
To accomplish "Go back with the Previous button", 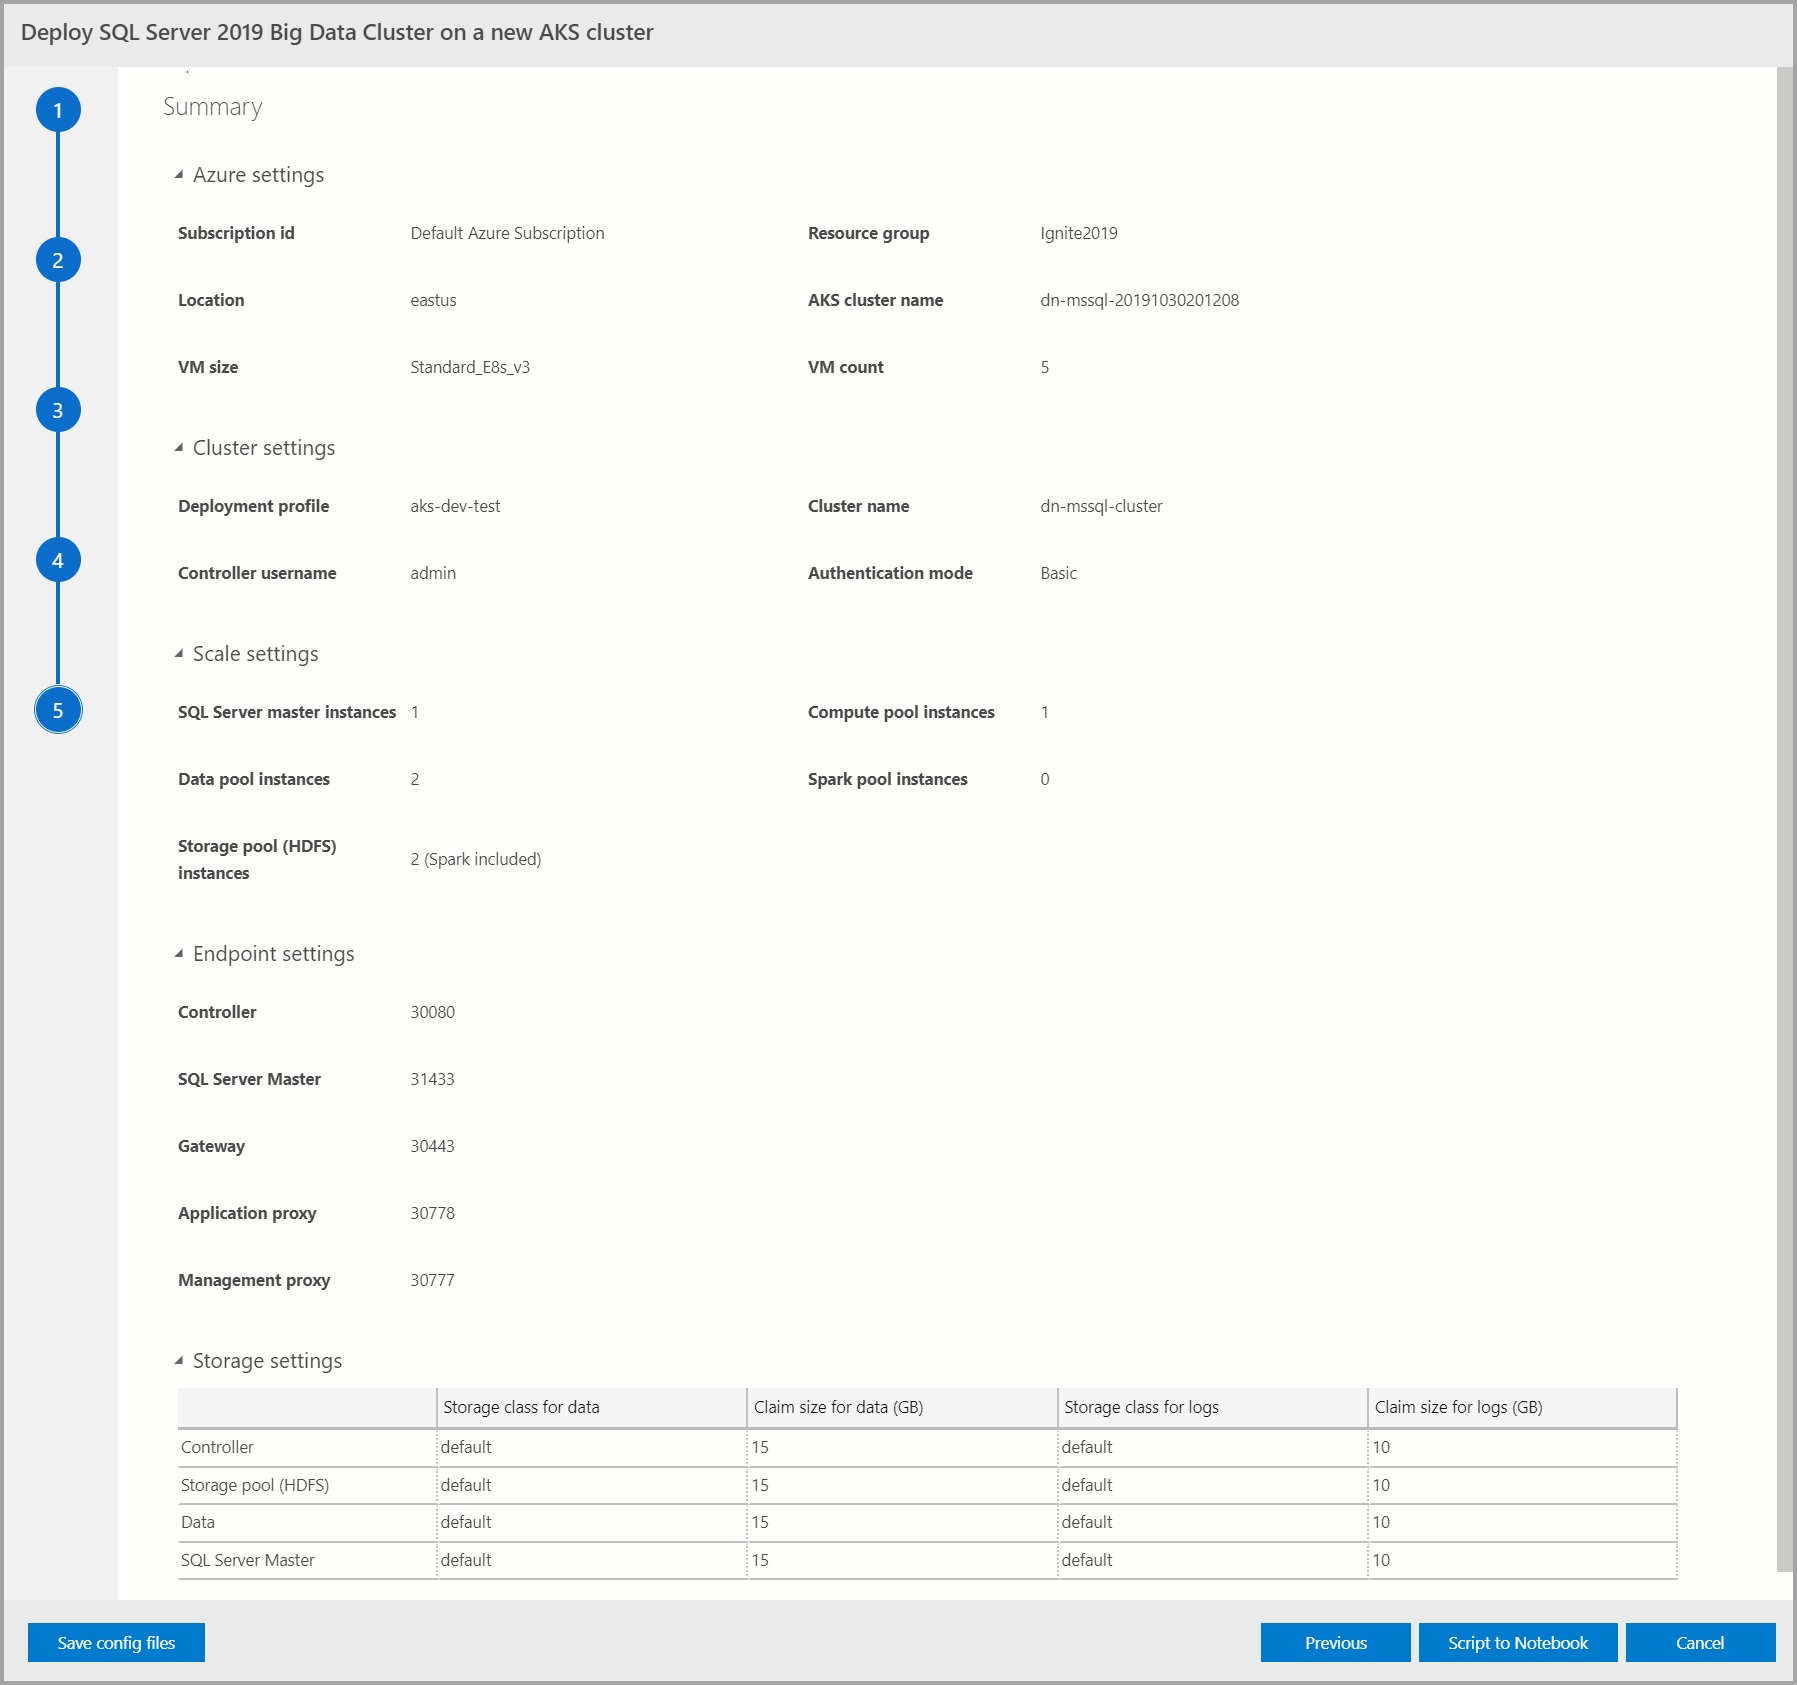I will (x=1335, y=1643).
